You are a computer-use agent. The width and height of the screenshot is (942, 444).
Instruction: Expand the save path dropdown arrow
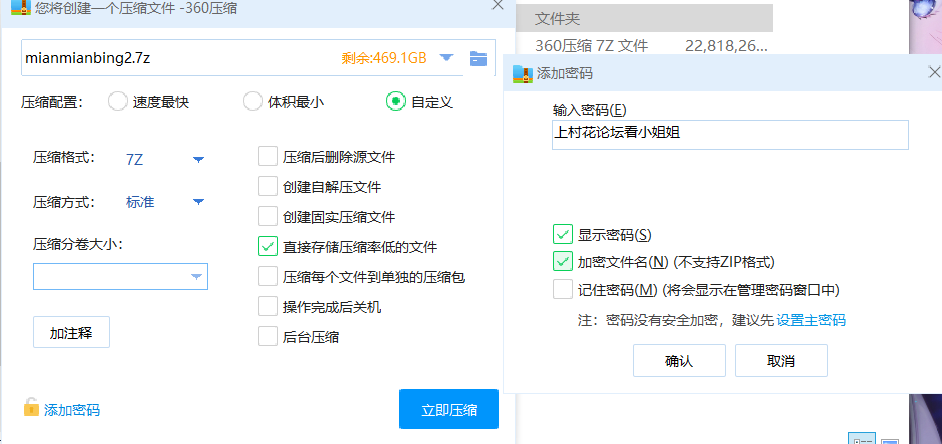pyautogui.click(x=446, y=58)
